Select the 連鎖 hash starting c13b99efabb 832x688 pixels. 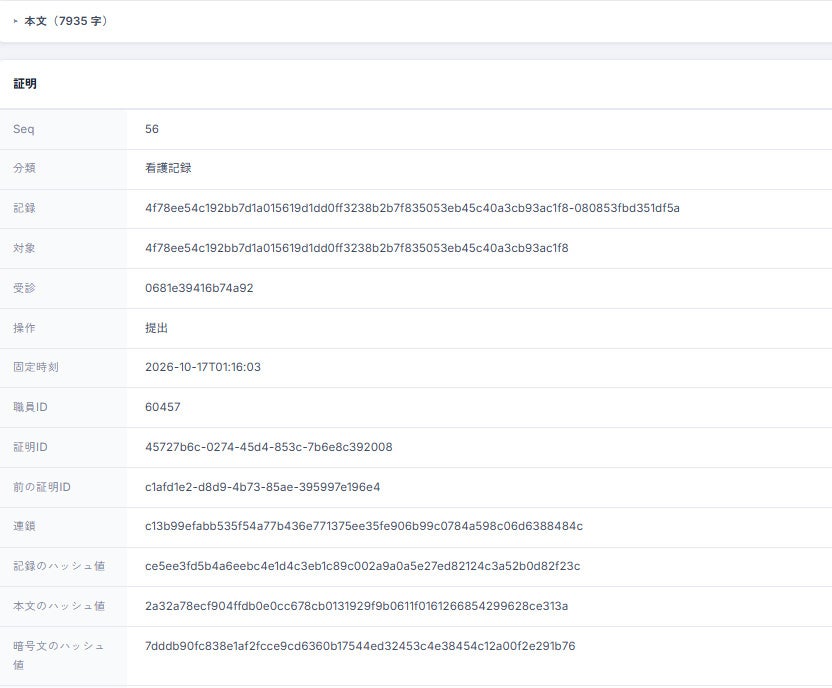point(364,526)
